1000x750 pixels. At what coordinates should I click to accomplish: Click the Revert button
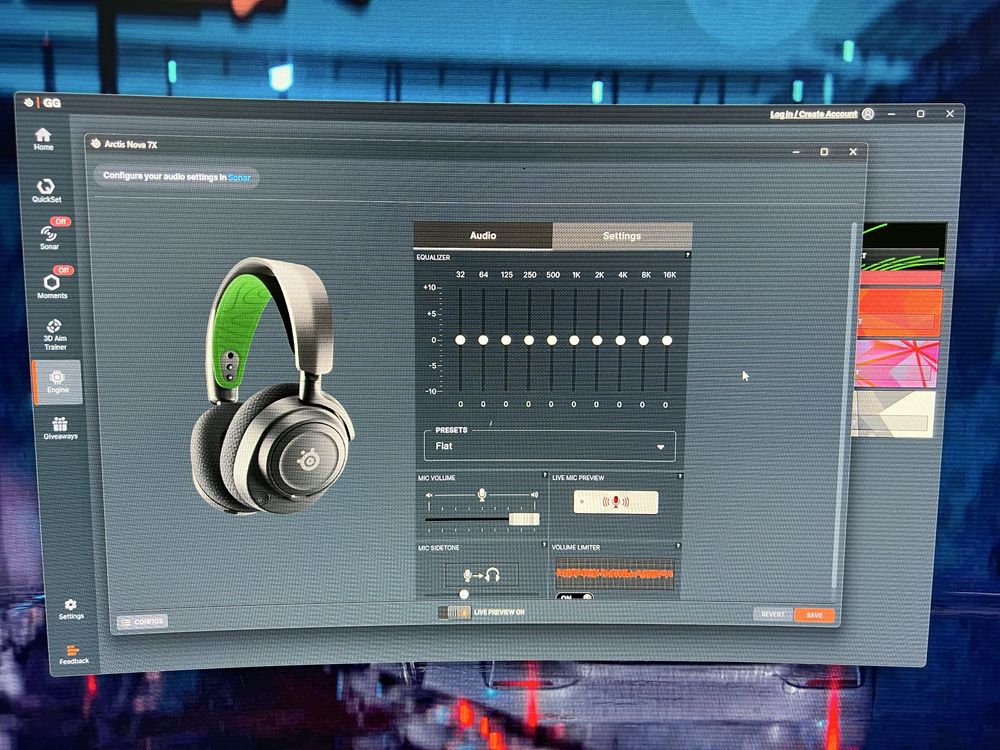coord(773,614)
